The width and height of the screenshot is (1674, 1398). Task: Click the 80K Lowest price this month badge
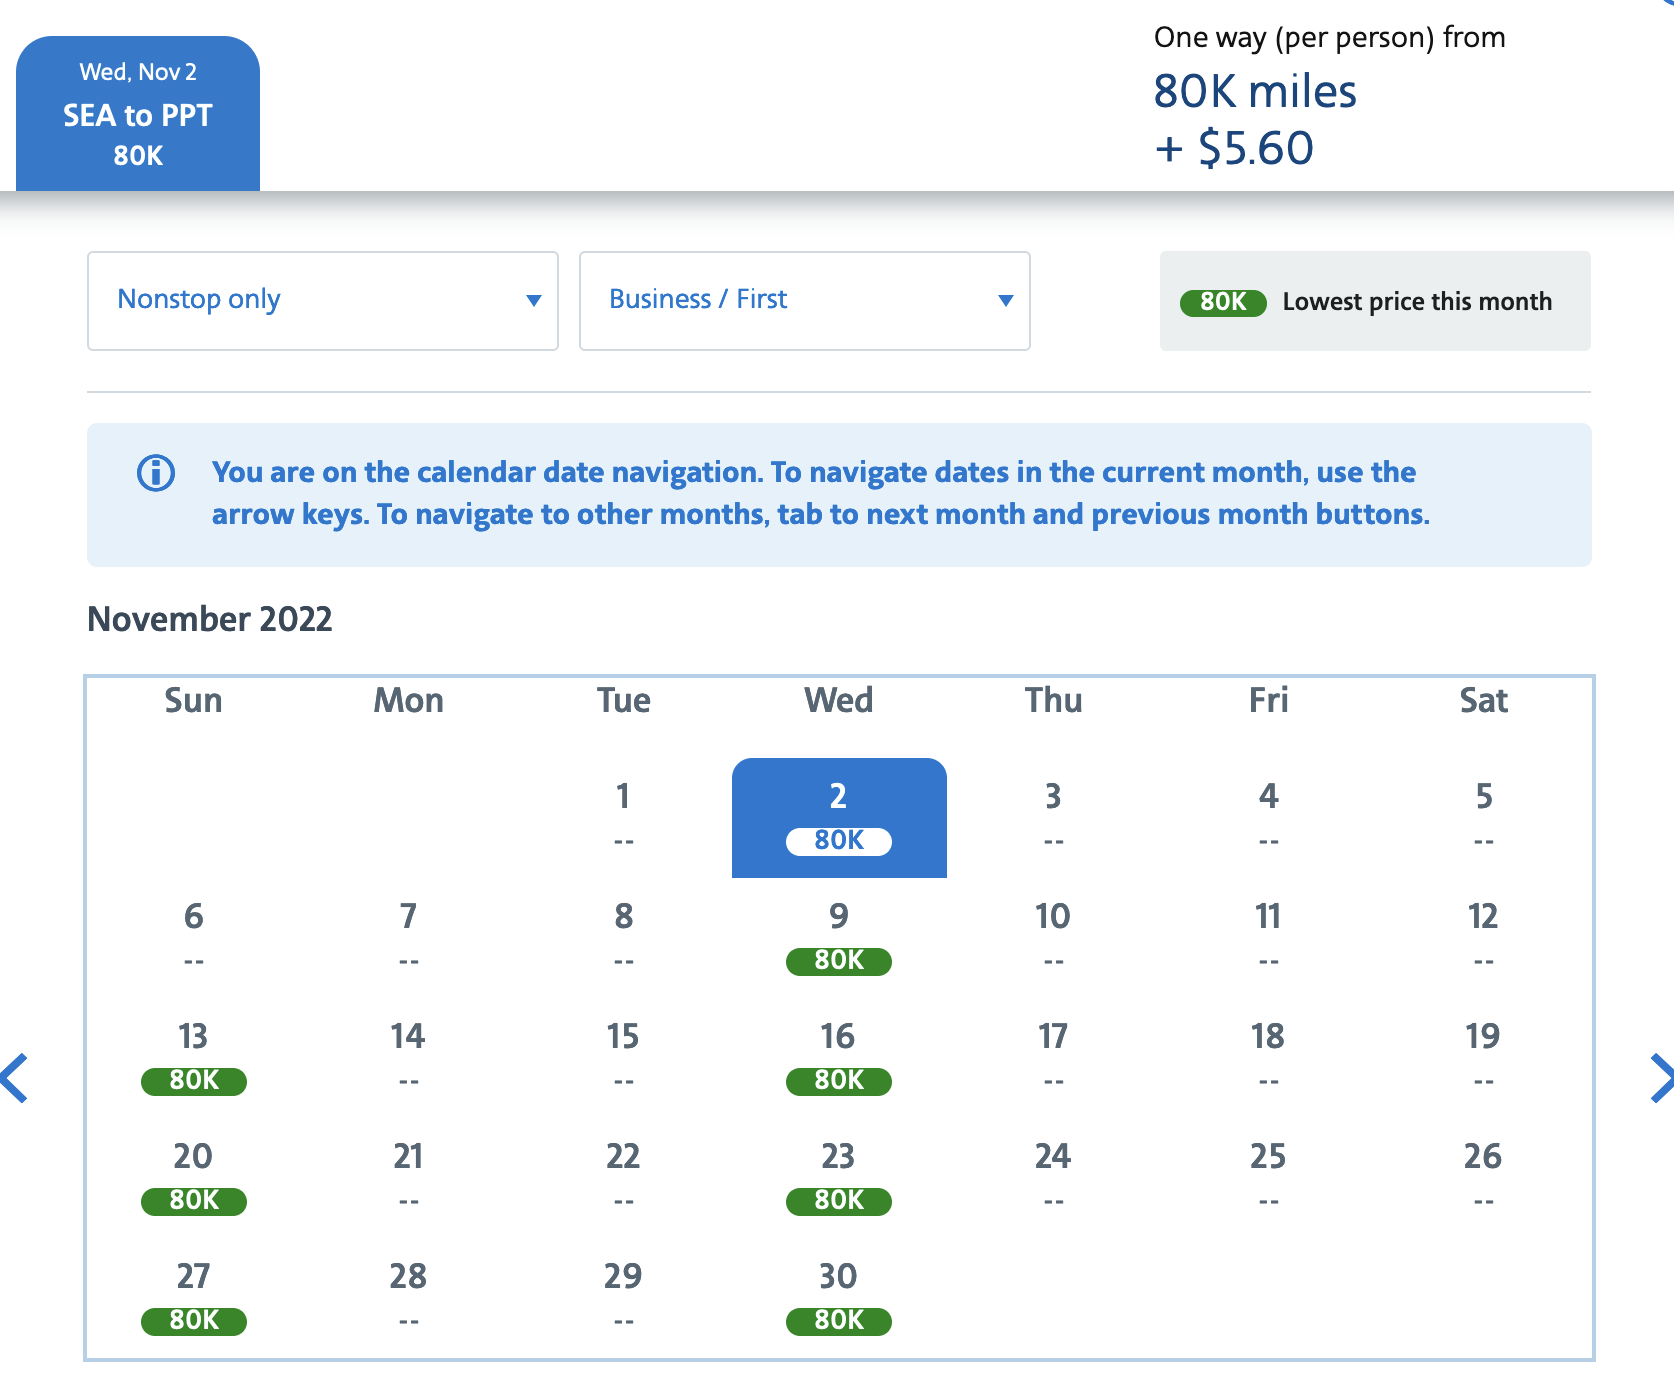click(x=1223, y=302)
